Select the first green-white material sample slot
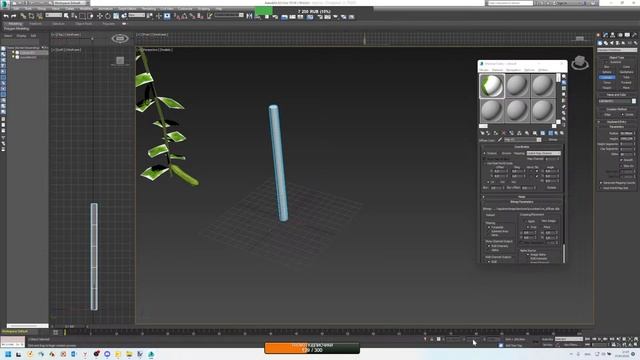The width and height of the screenshot is (640, 360). click(x=492, y=86)
